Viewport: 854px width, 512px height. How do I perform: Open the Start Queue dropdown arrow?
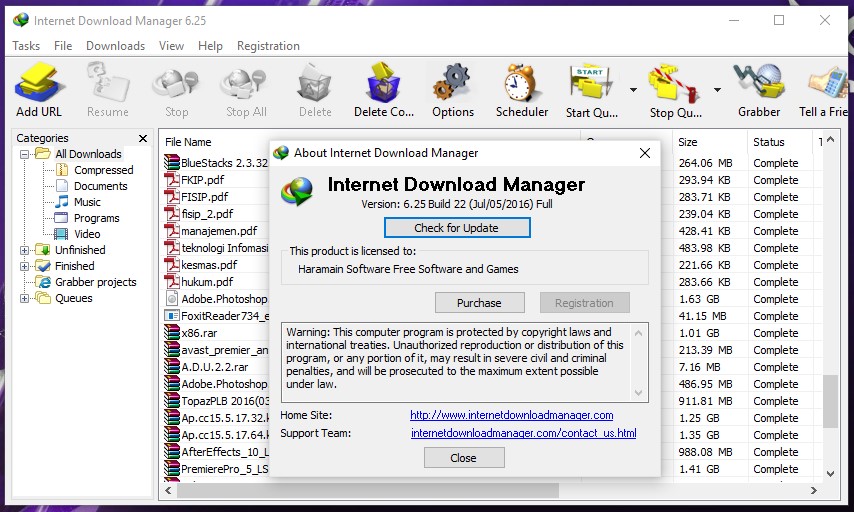[x=633, y=89]
